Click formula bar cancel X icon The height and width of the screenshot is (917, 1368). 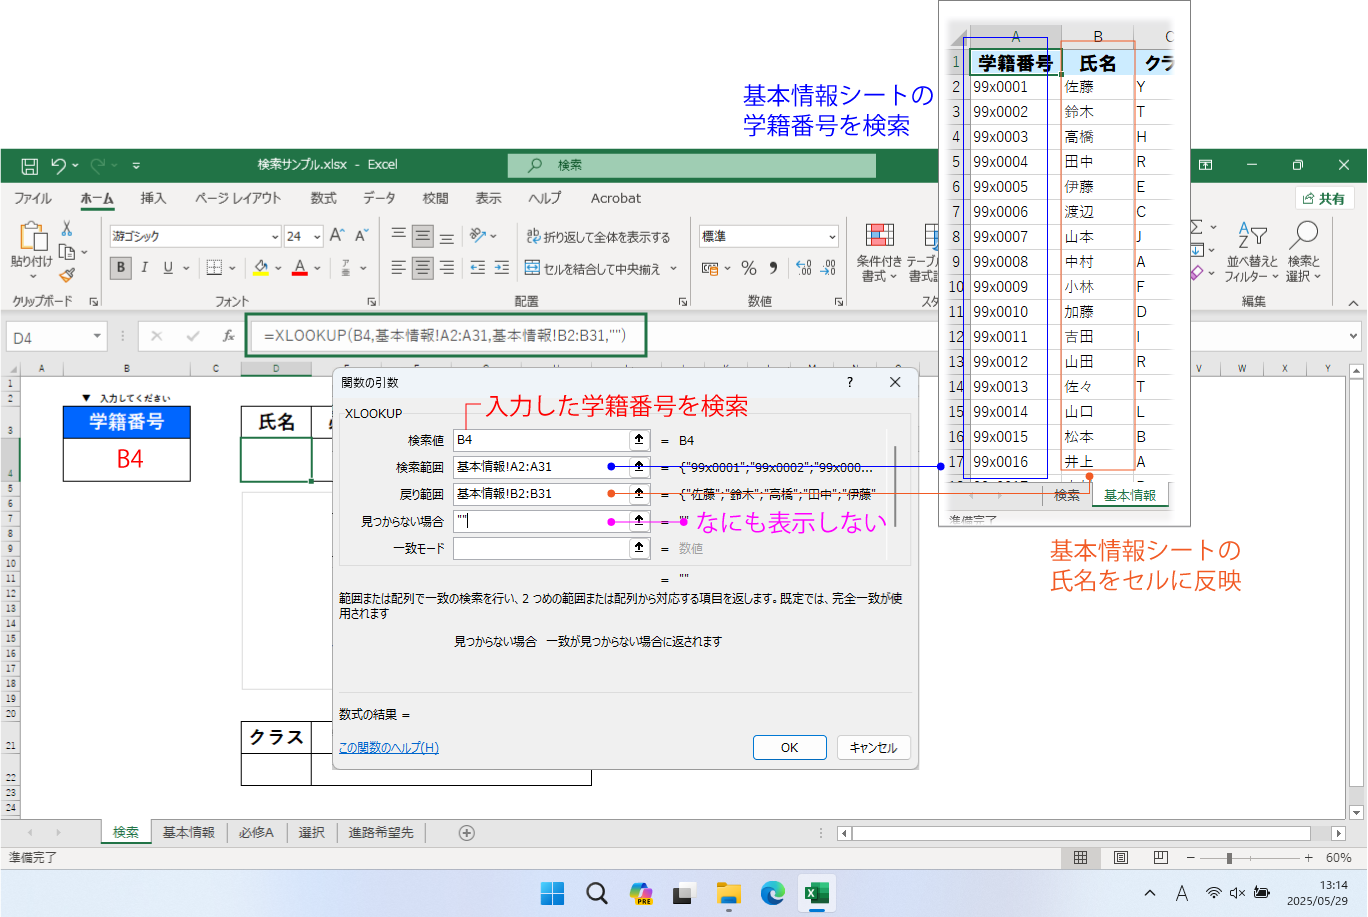pyautogui.click(x=157, y=336)
